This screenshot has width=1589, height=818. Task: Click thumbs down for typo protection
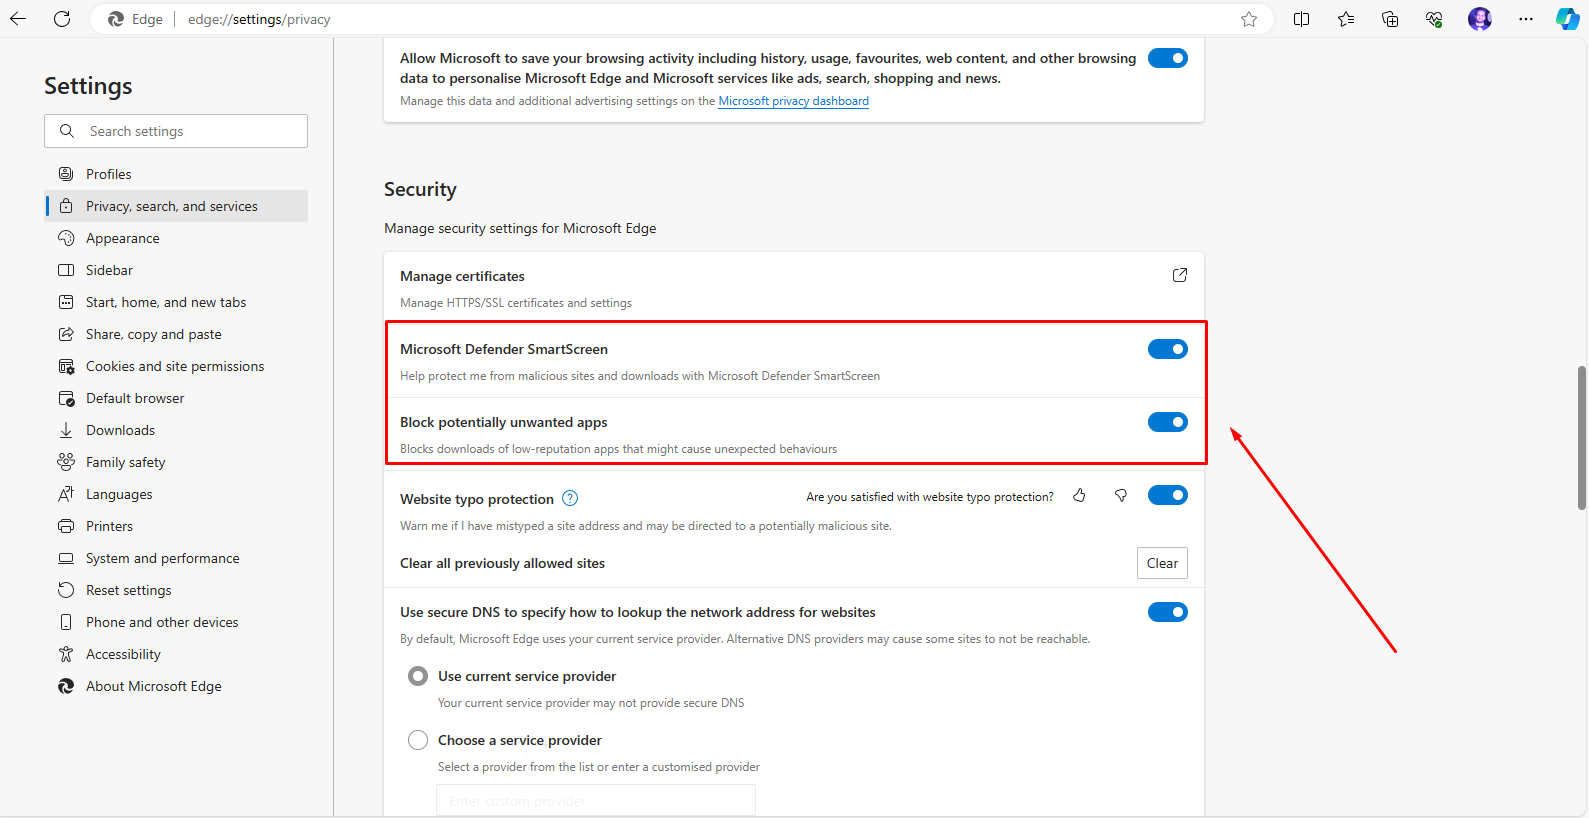tap(1121, 495)
